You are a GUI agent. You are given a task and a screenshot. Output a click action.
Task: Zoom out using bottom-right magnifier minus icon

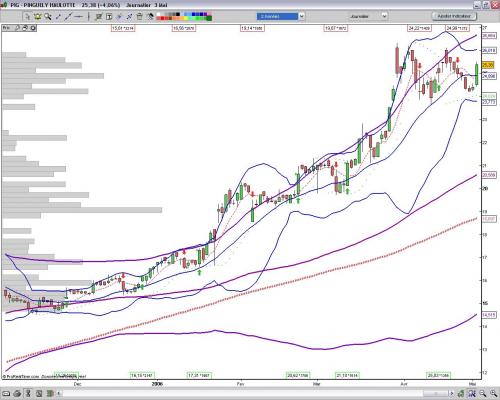[x=482, y=394]
